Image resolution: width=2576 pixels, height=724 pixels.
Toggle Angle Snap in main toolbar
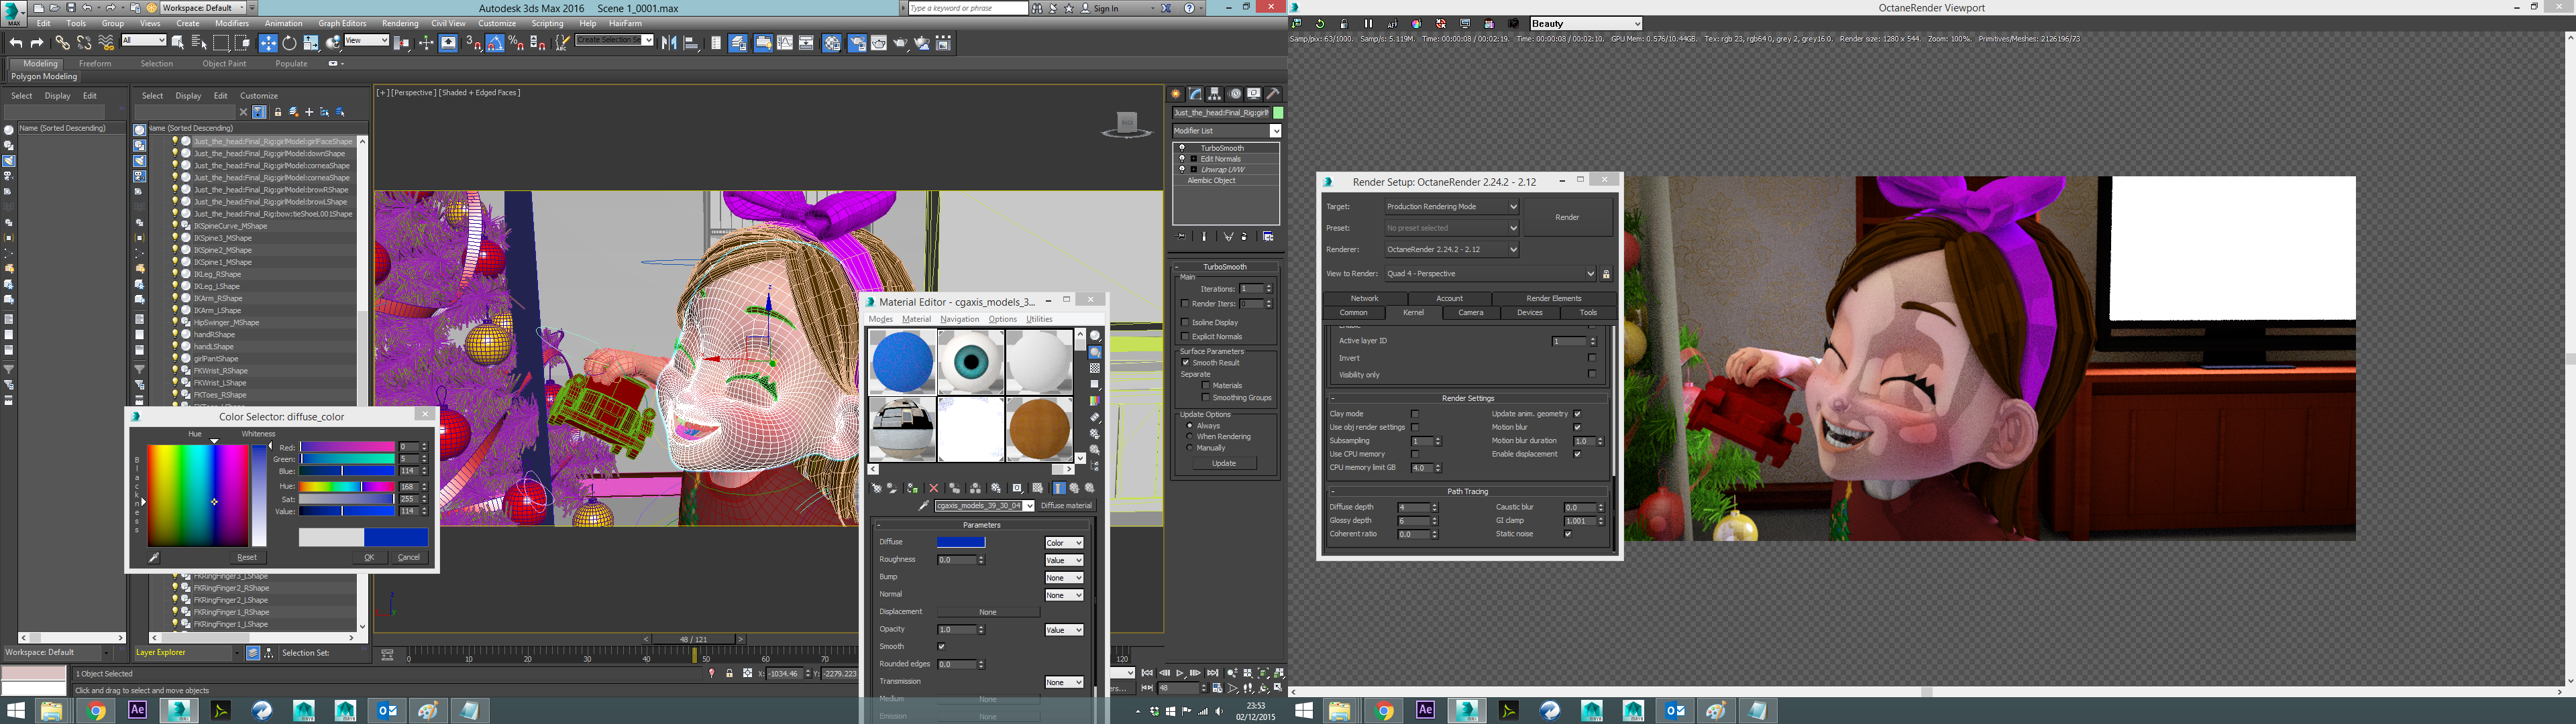point(495,43)
